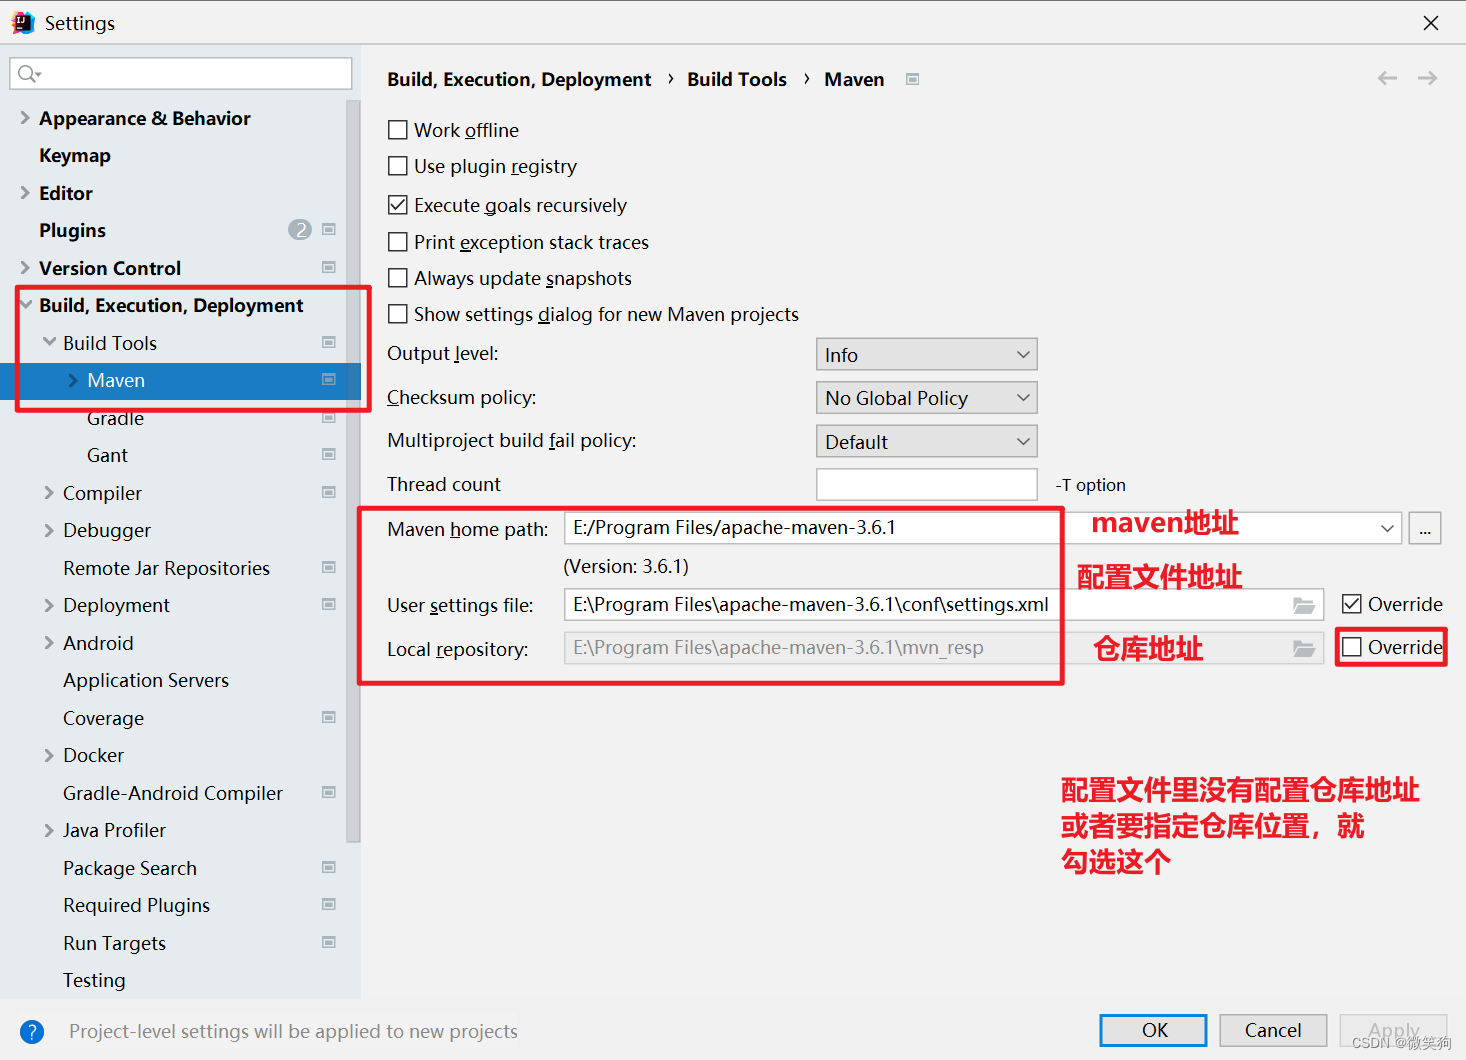1466x1060 pixels.
Task: Focus the settings search field
Action: 181,74
